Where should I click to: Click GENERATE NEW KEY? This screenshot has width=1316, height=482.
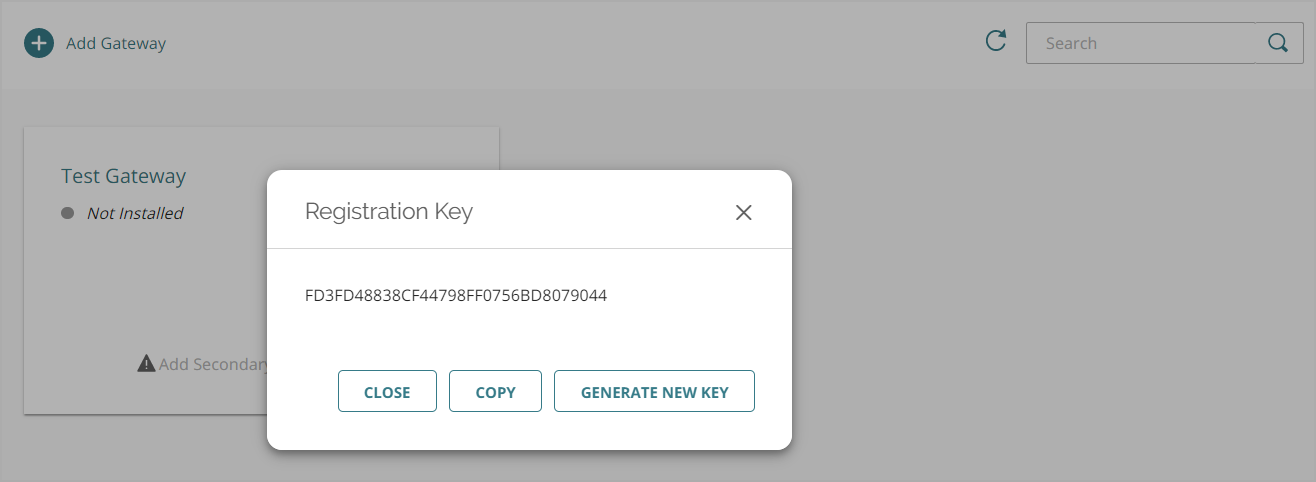[x=654, y=392]
